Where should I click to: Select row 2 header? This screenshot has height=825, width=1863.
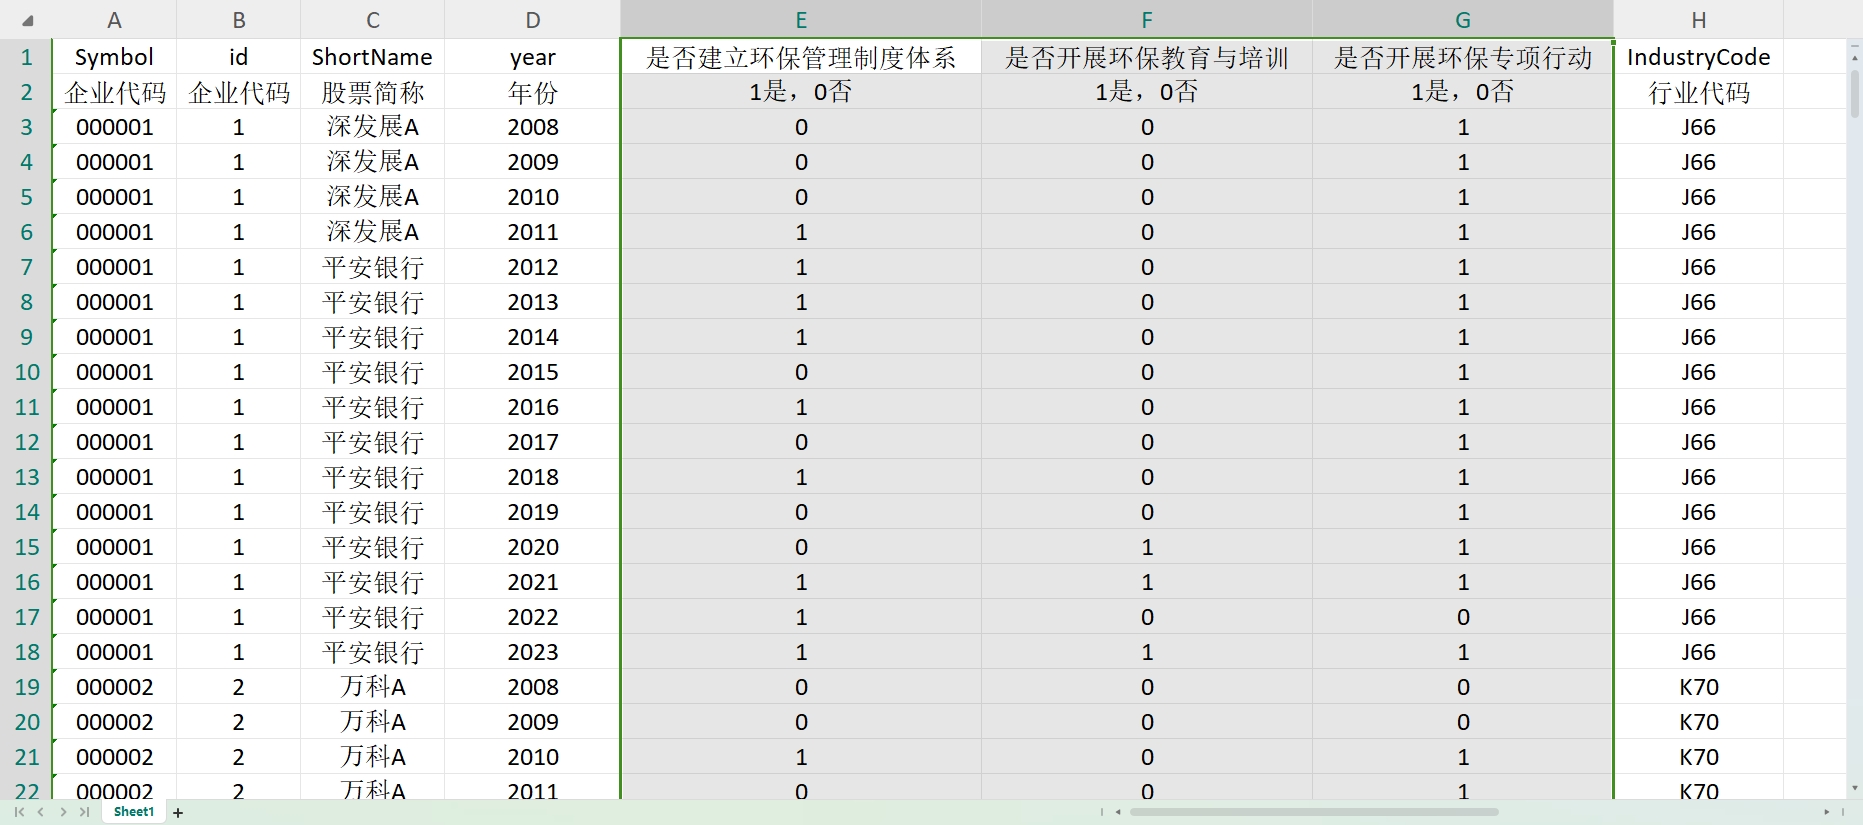pyautogui.click(x=26, y=92)
